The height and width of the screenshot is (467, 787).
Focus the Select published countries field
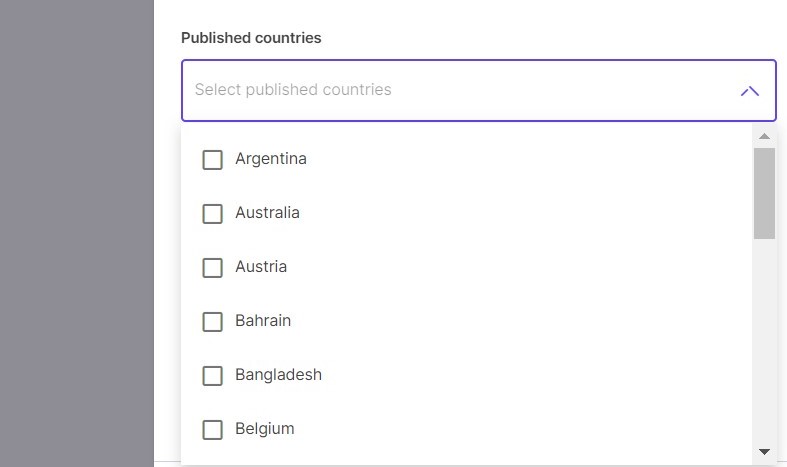tap(478, 90)
